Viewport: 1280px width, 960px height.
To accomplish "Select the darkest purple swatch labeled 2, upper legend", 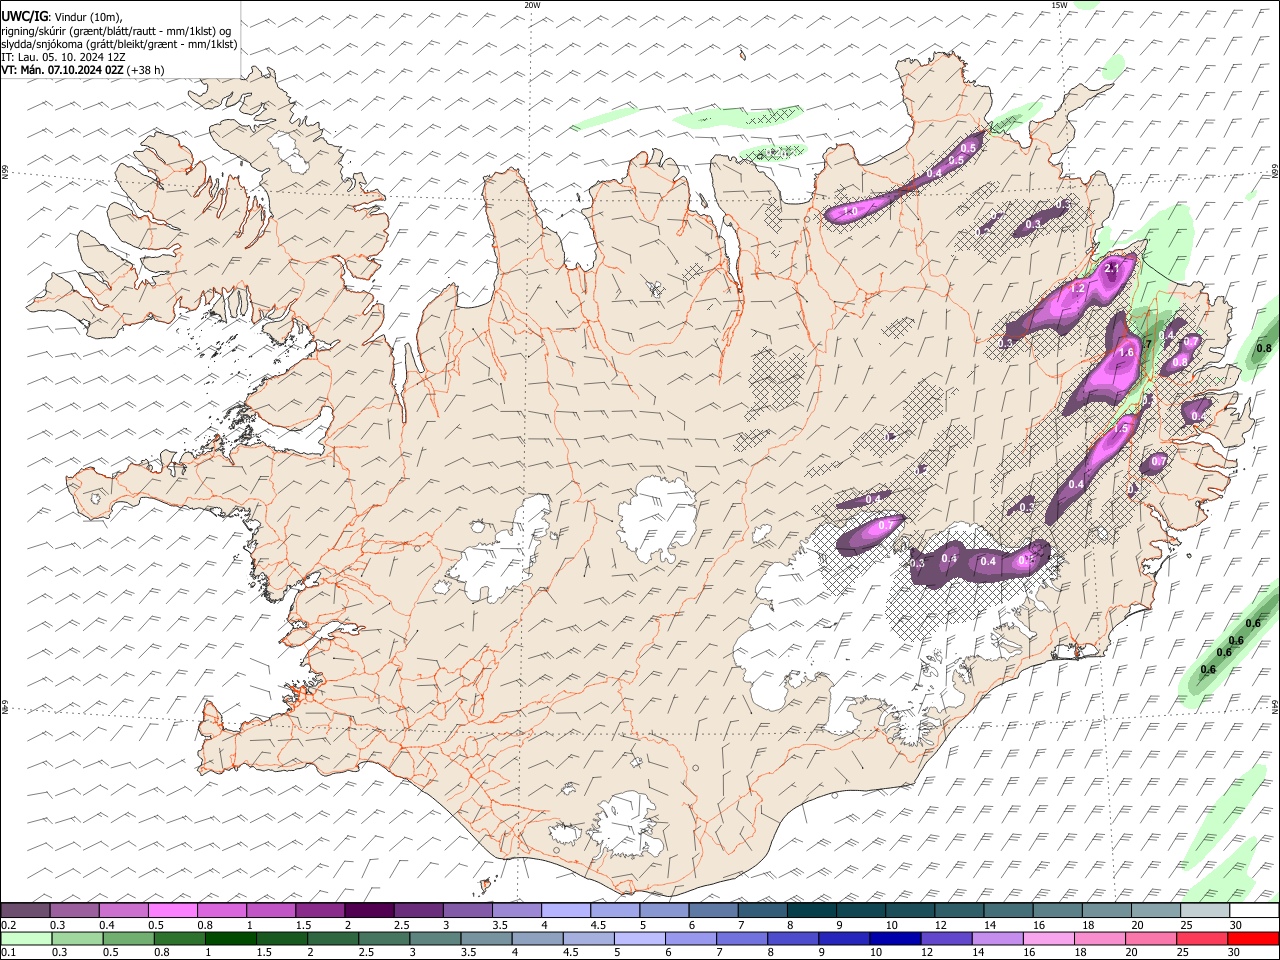I will coord(369,910).
